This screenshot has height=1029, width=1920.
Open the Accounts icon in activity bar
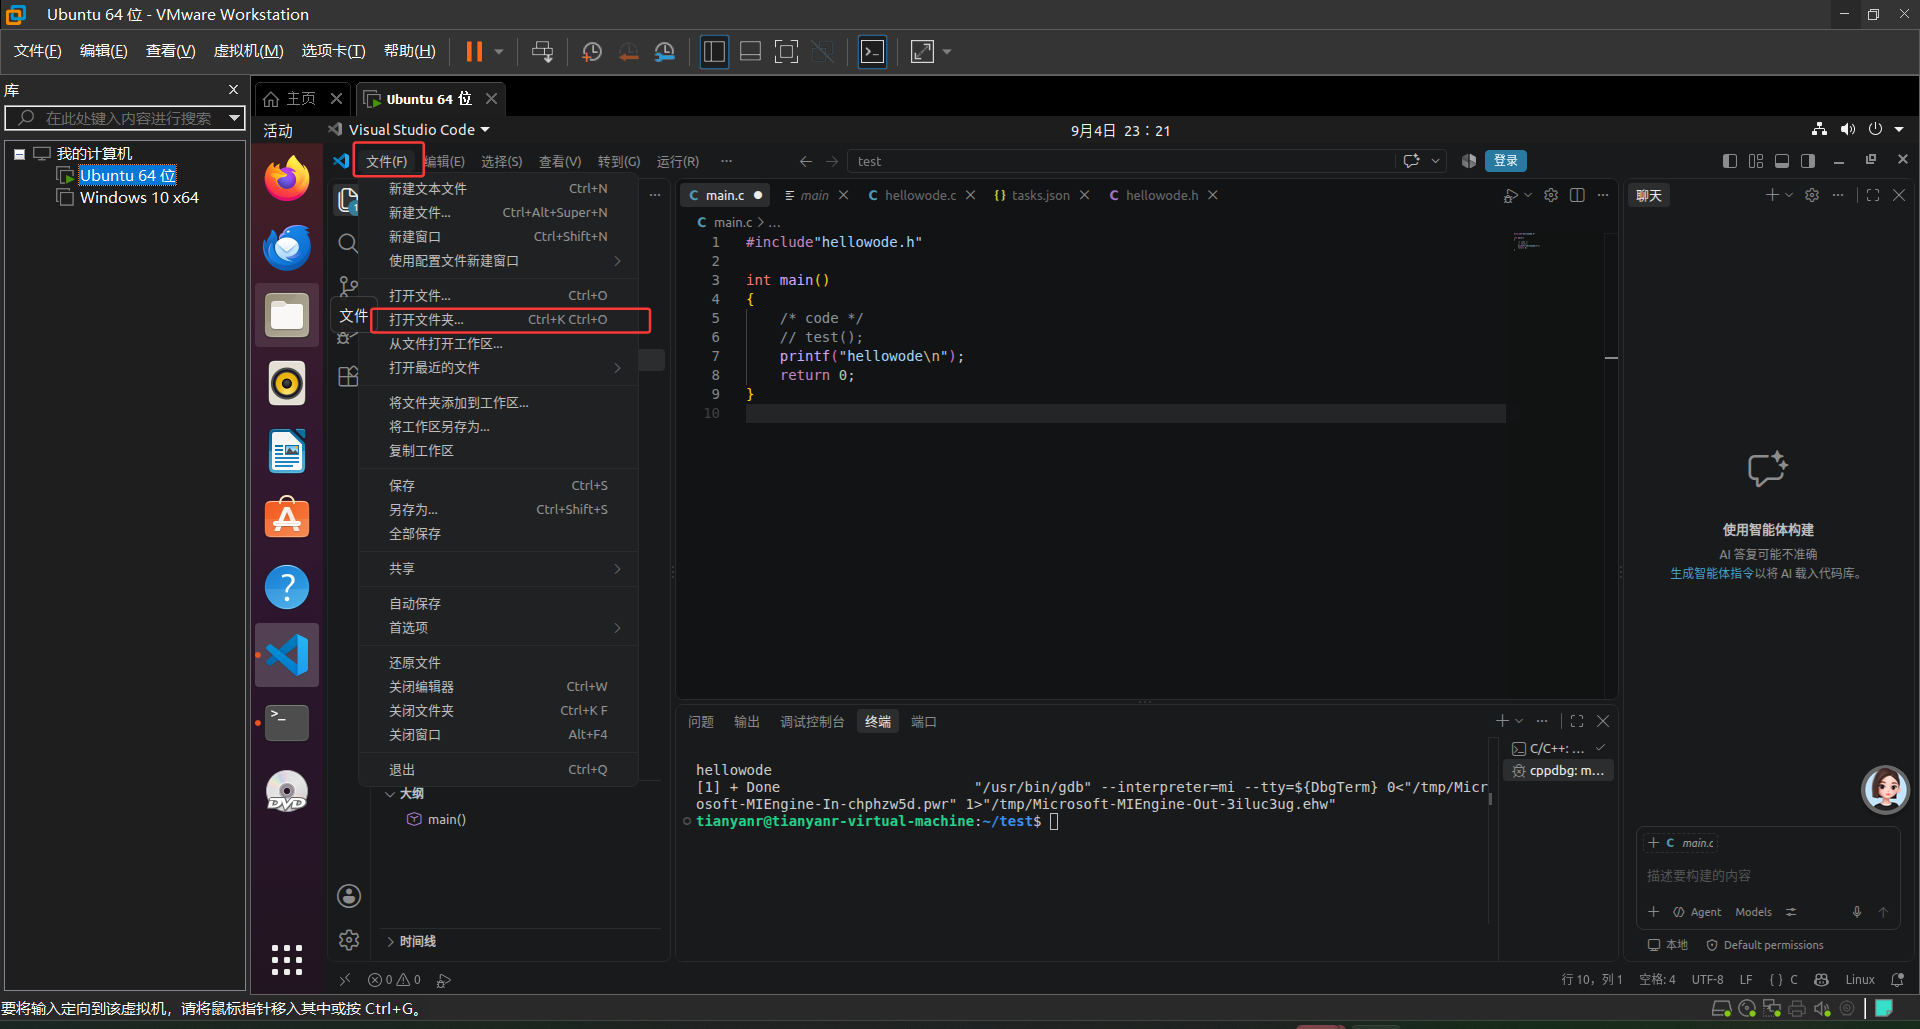(349, 896)
